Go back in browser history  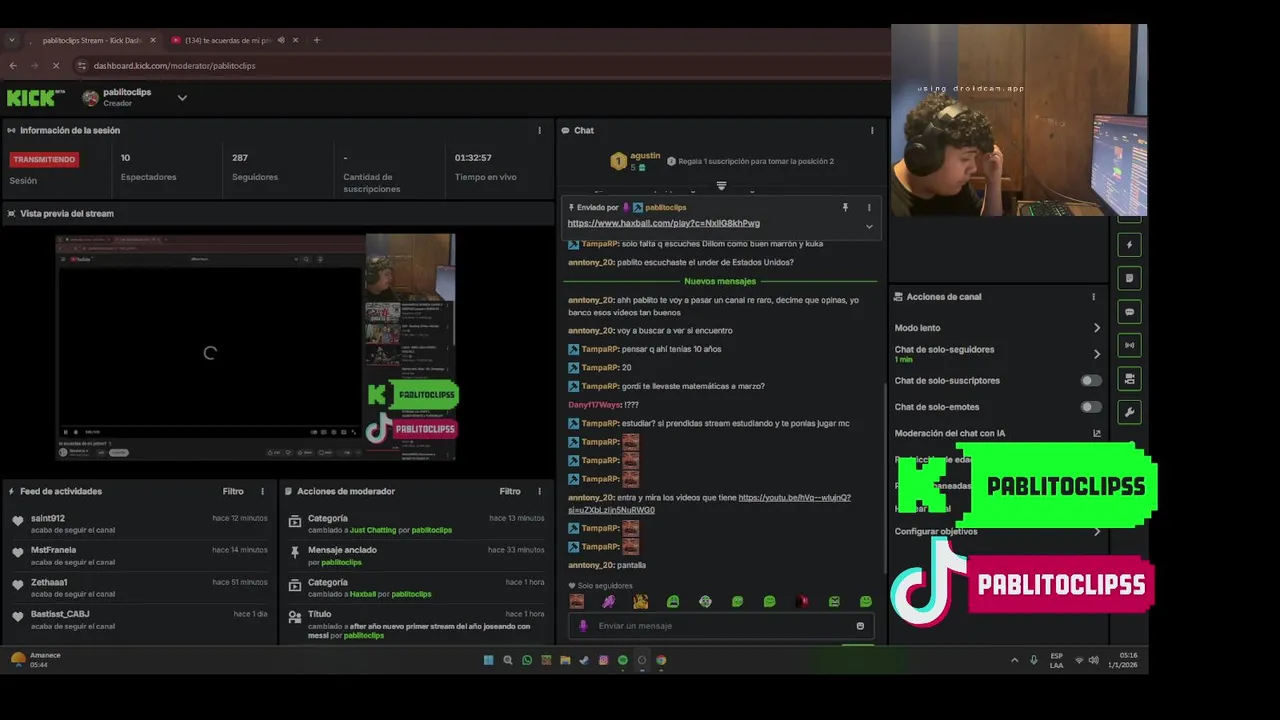(13, 66)
